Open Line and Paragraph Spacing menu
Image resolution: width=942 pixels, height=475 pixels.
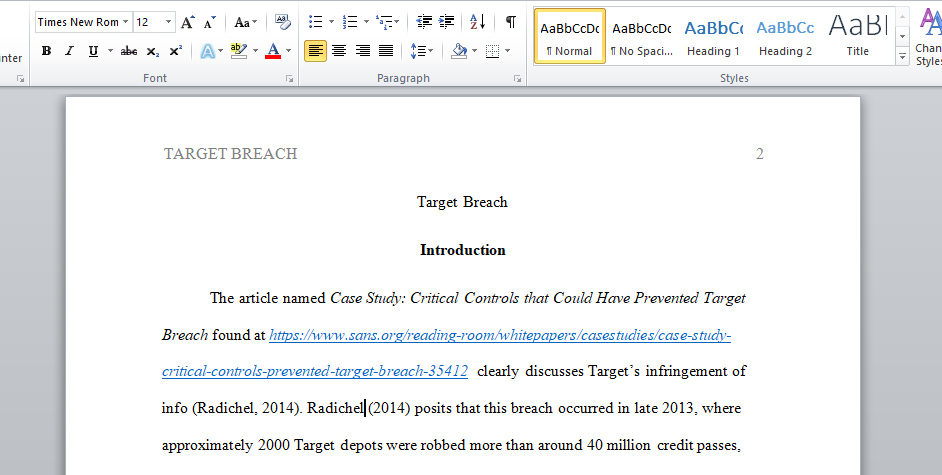coord(421,51)
